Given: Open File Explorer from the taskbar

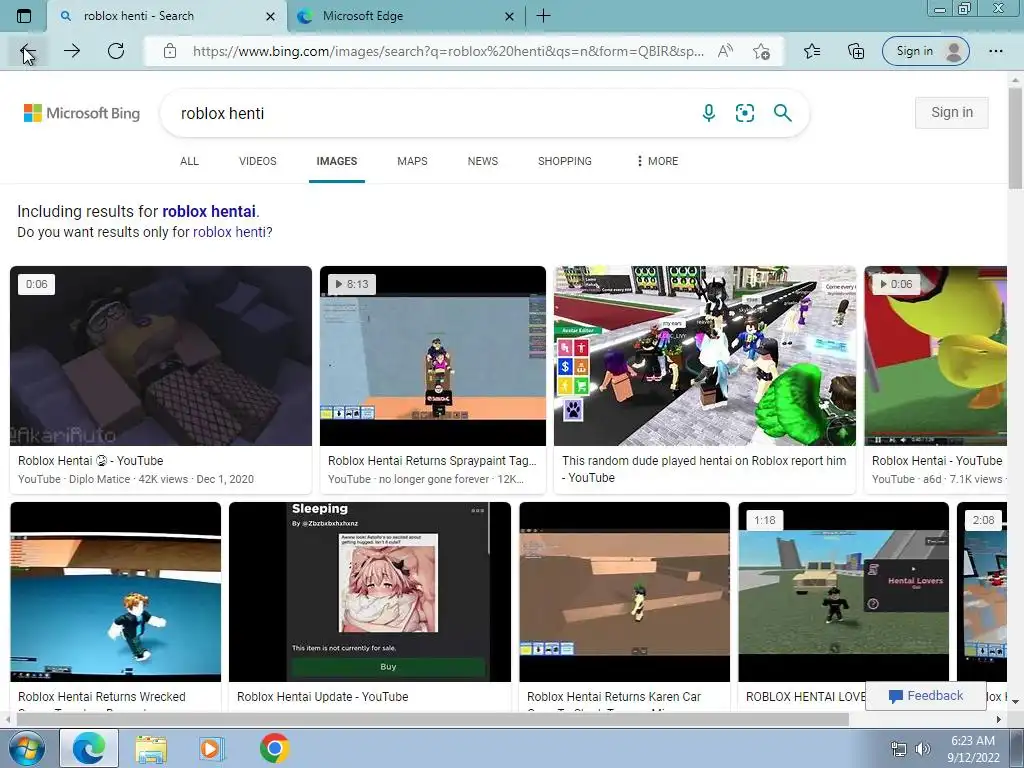Looking at the screenshot, I should point(151,748).
